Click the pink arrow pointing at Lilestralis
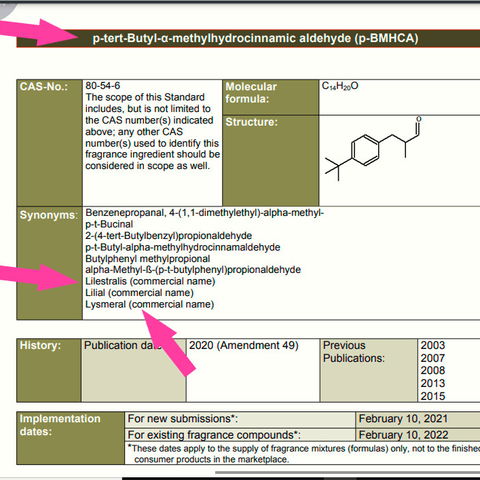Image resolution: width=480 pixels, height=480 pixels. click(38, 277)
